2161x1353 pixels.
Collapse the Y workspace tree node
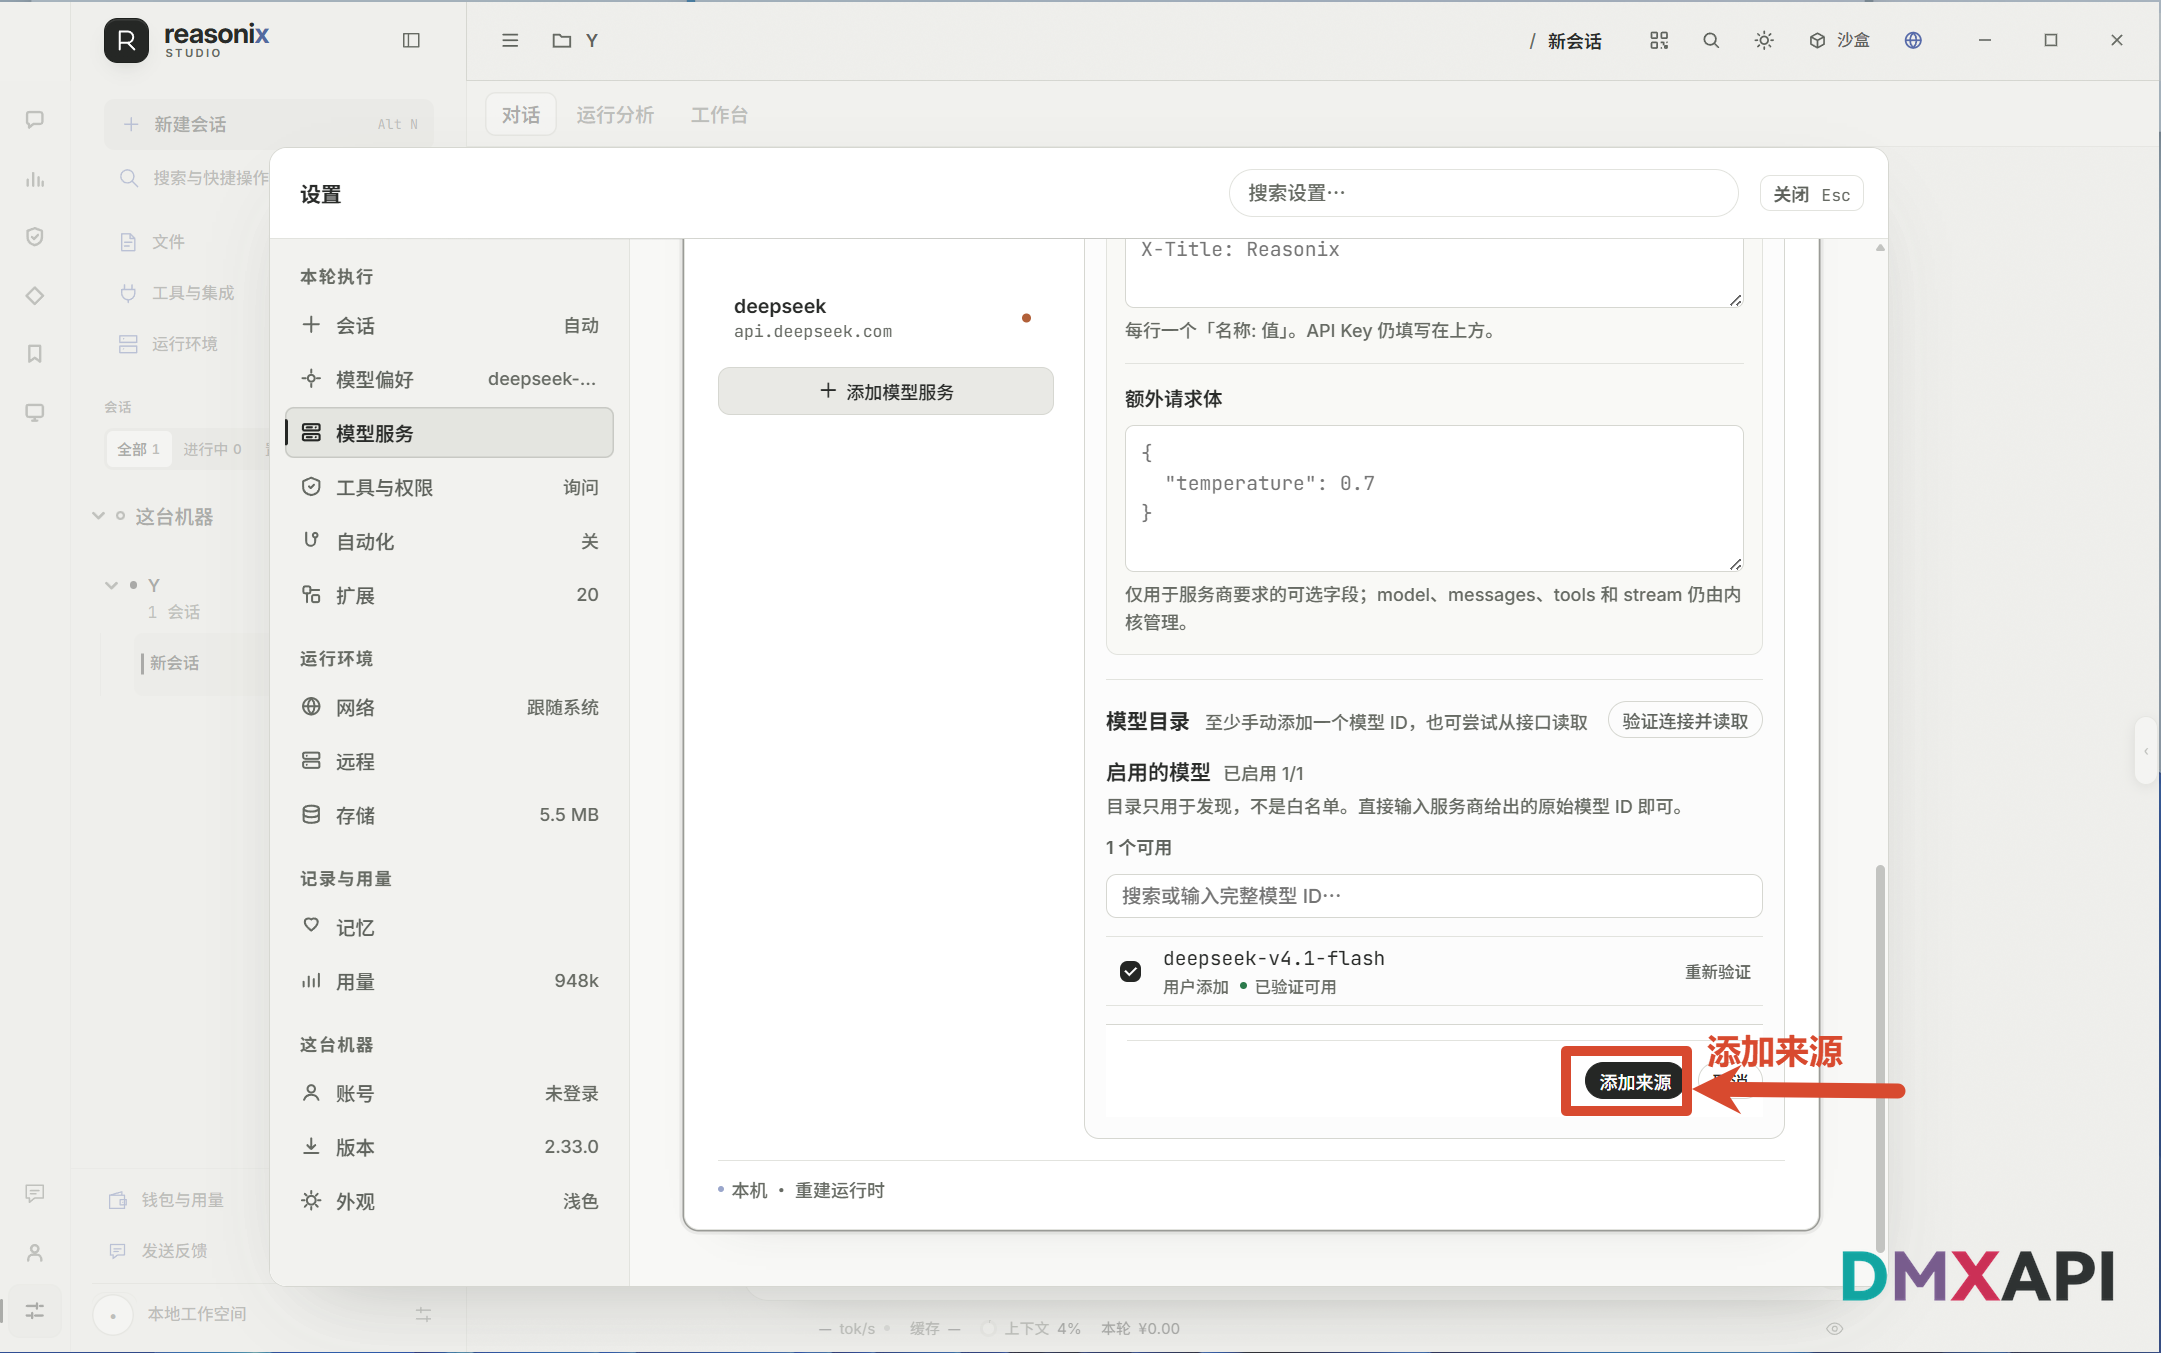(x=111, y=585)
